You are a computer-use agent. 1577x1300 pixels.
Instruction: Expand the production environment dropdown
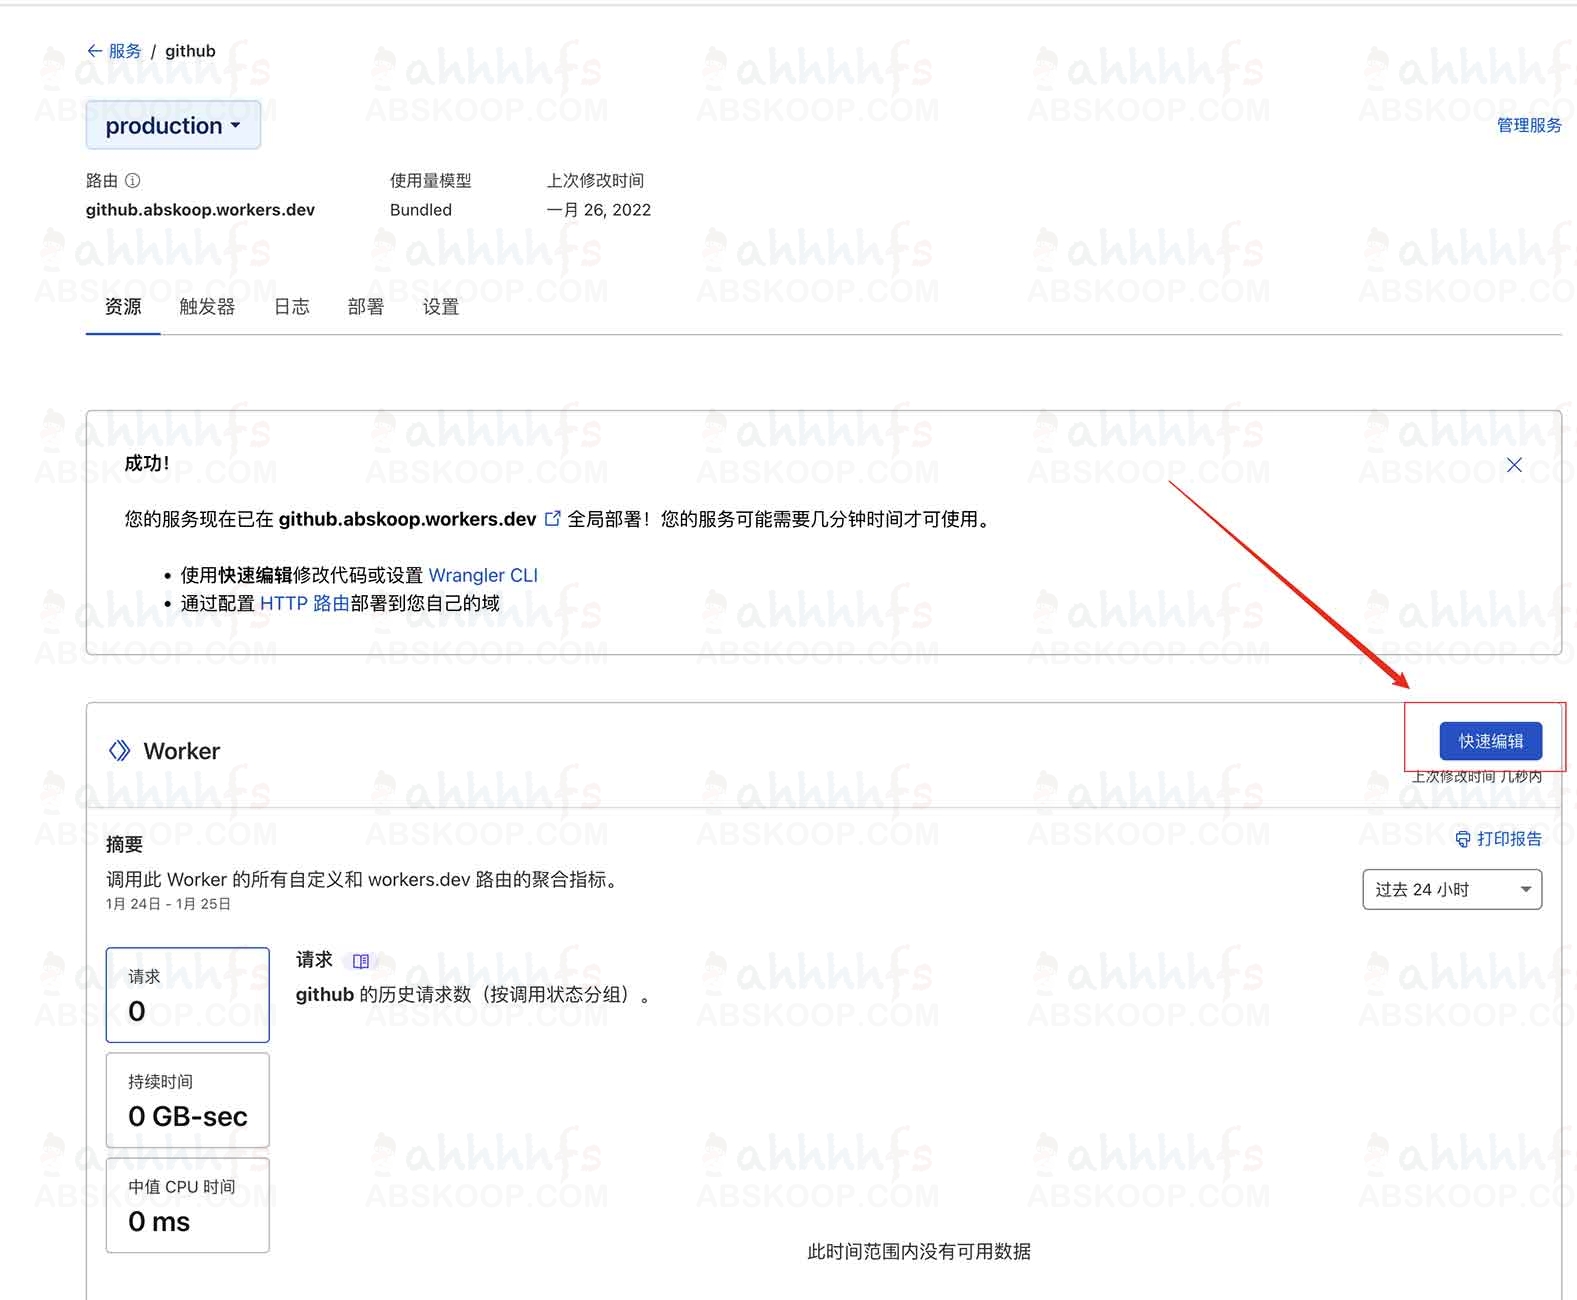(x=173, y=126)
